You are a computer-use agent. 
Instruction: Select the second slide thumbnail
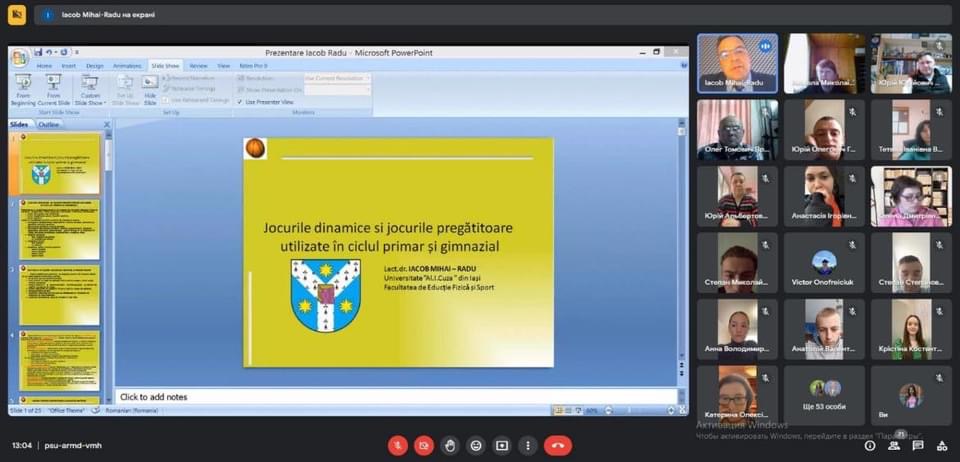59,229
